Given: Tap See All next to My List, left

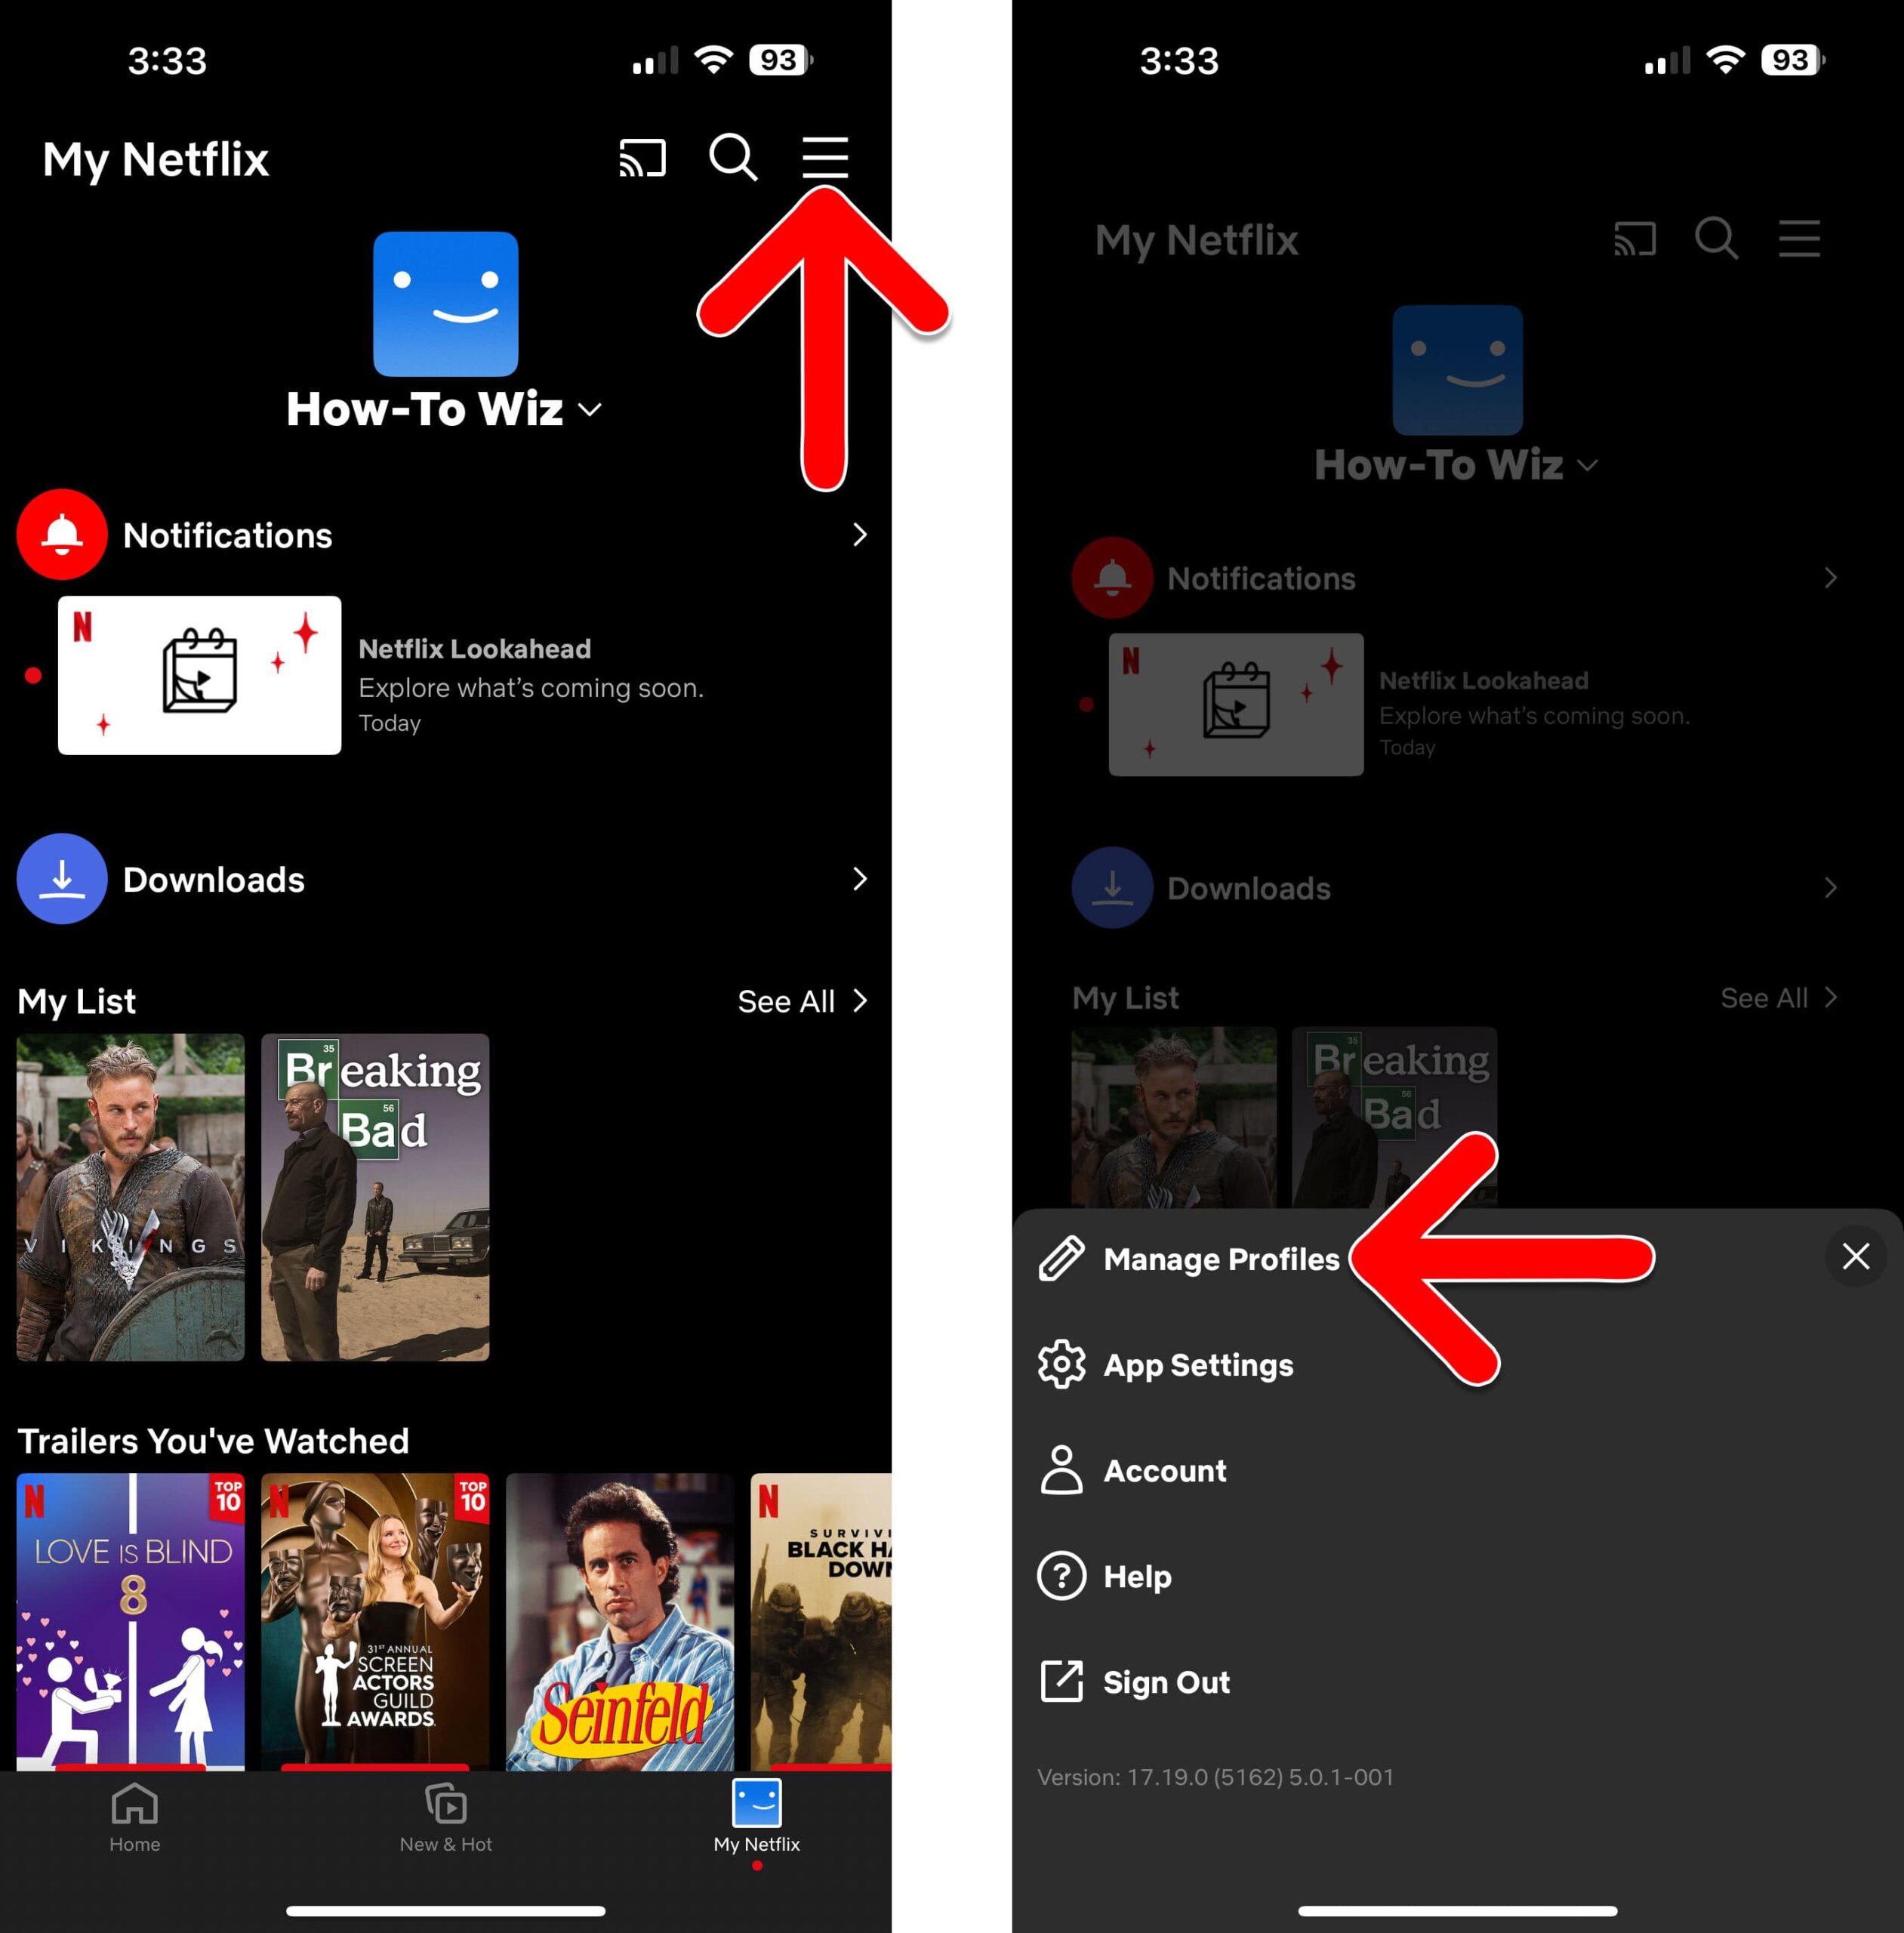Looking at the screenshot, I should [802, 1001].
